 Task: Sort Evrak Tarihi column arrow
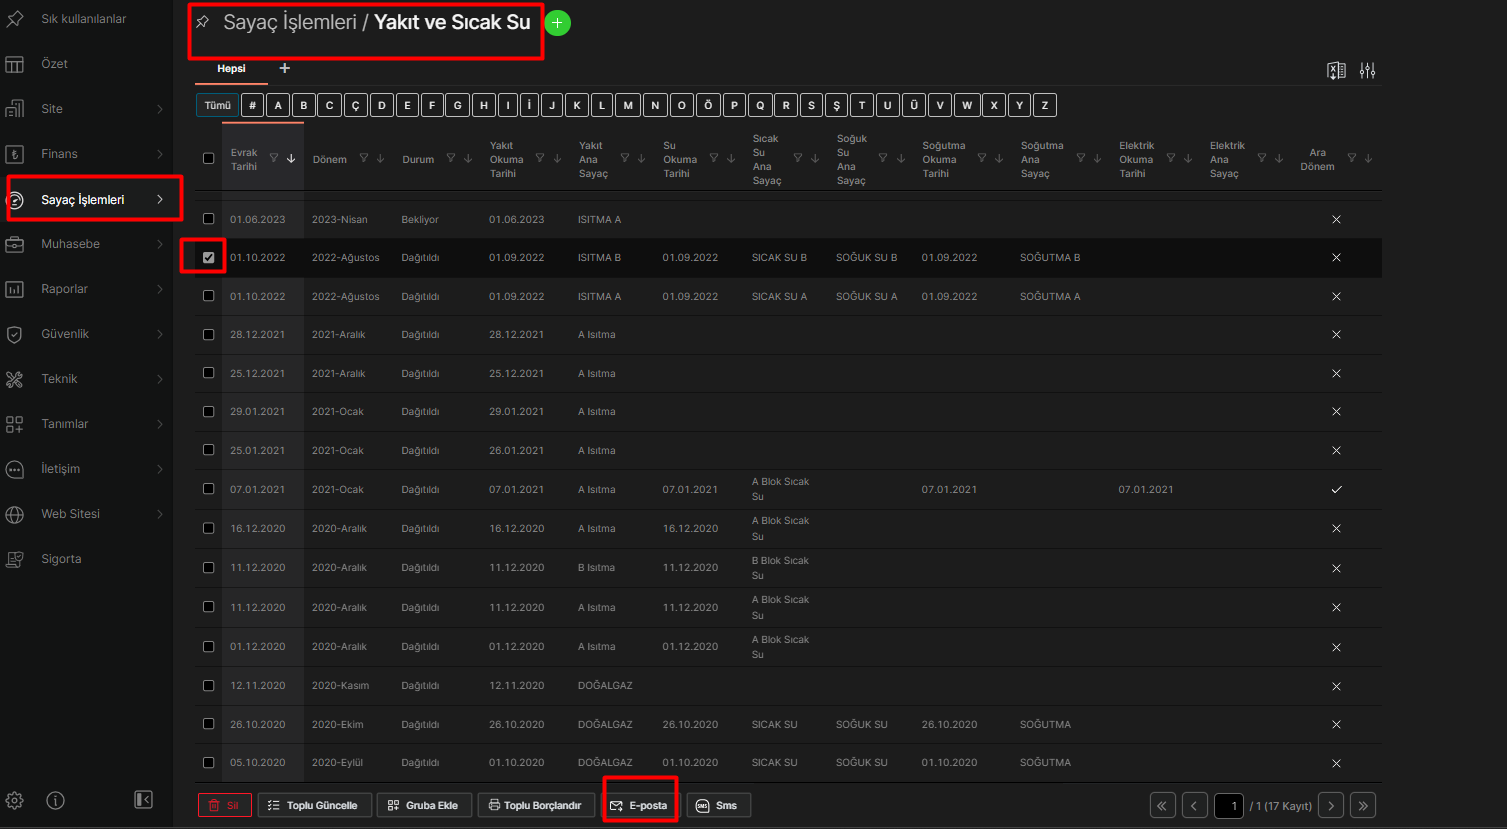291,158
